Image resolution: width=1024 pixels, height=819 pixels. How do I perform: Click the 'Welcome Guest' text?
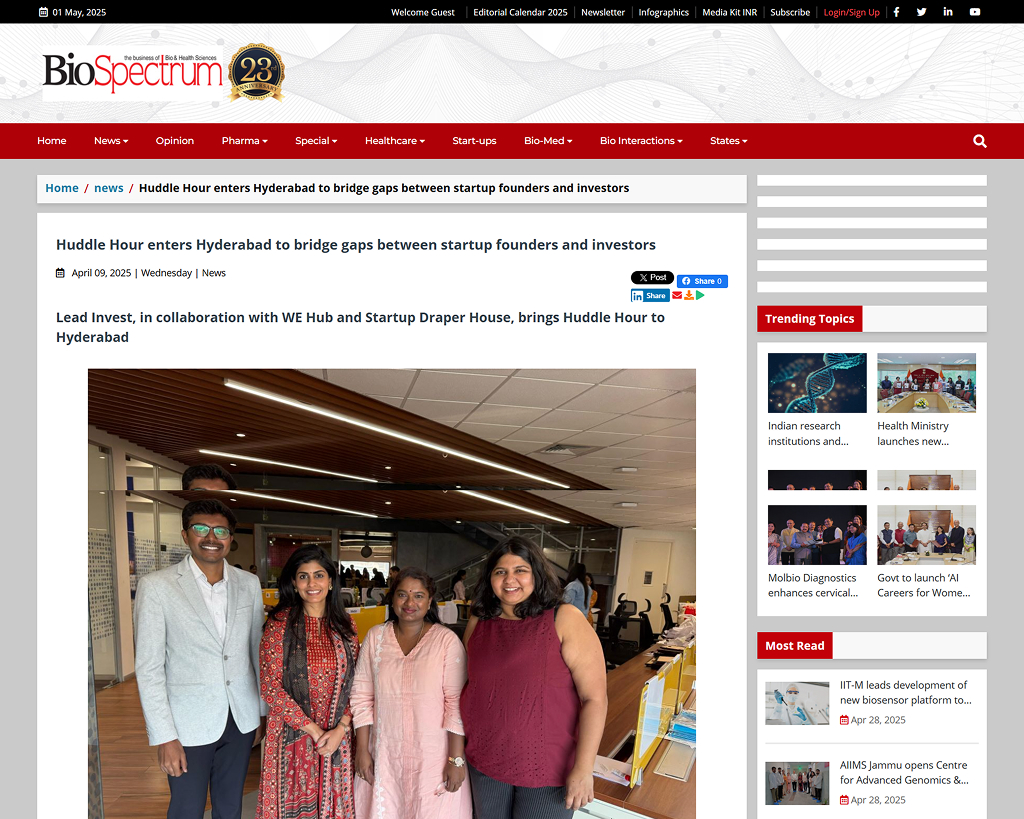coord(423,12)
